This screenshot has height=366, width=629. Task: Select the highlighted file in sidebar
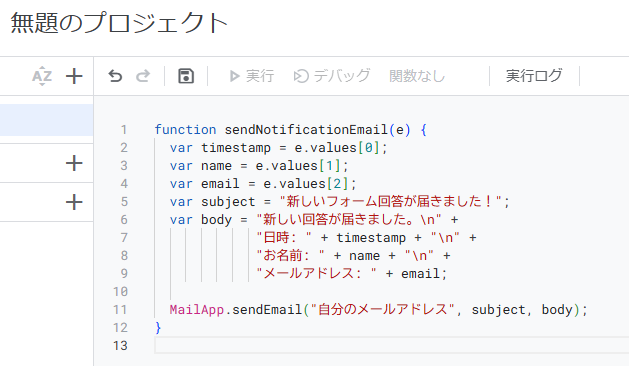pyautogui.click(x=47, y=120)
